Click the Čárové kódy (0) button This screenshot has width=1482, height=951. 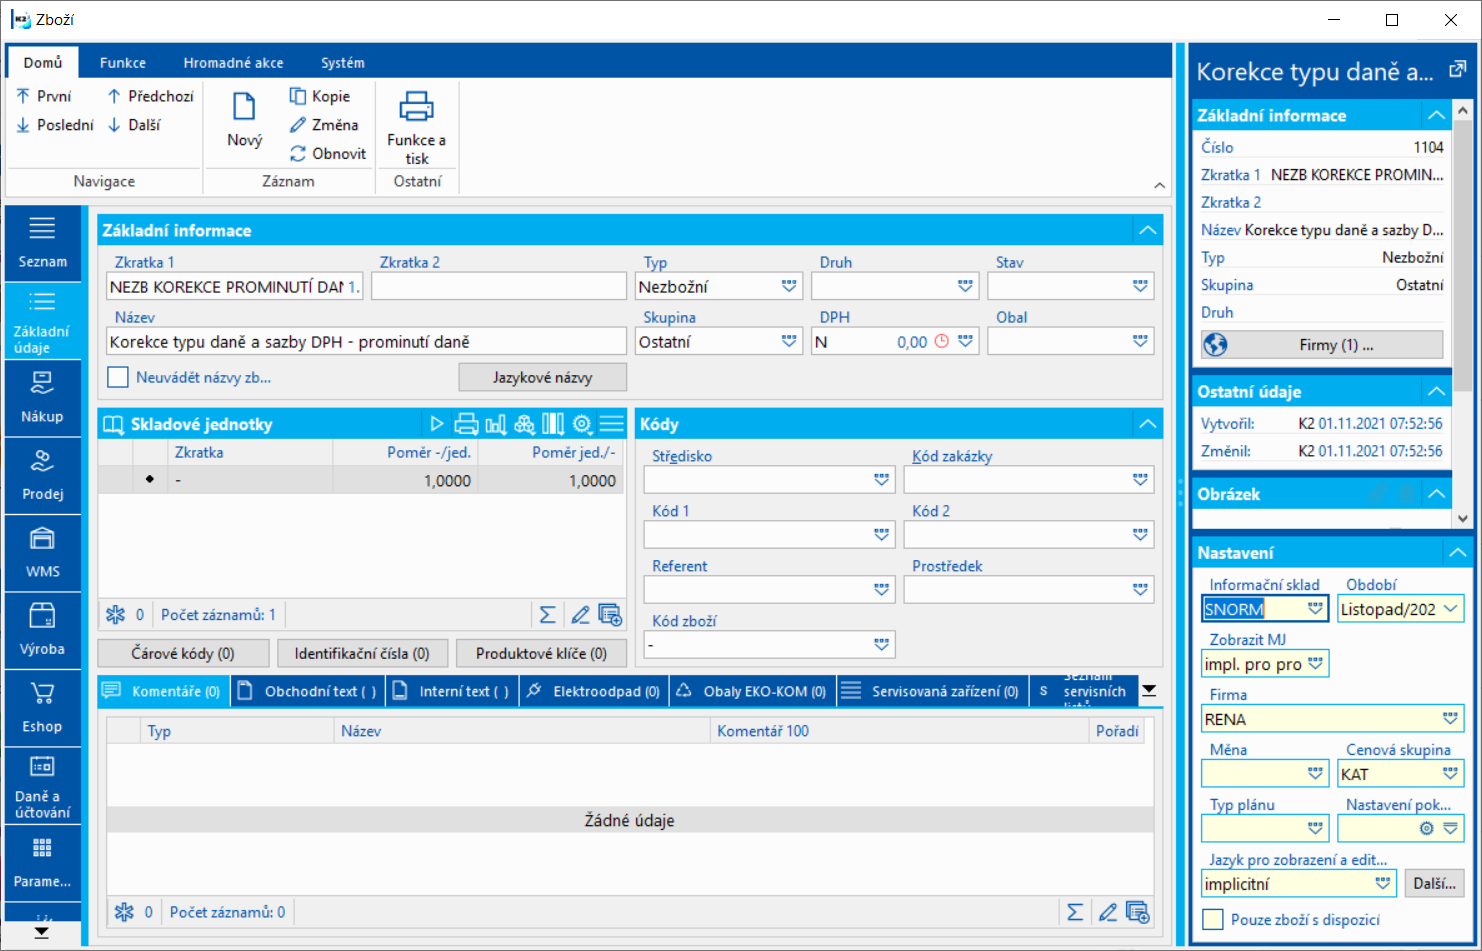pyautogui.click(x=183, y=654)
